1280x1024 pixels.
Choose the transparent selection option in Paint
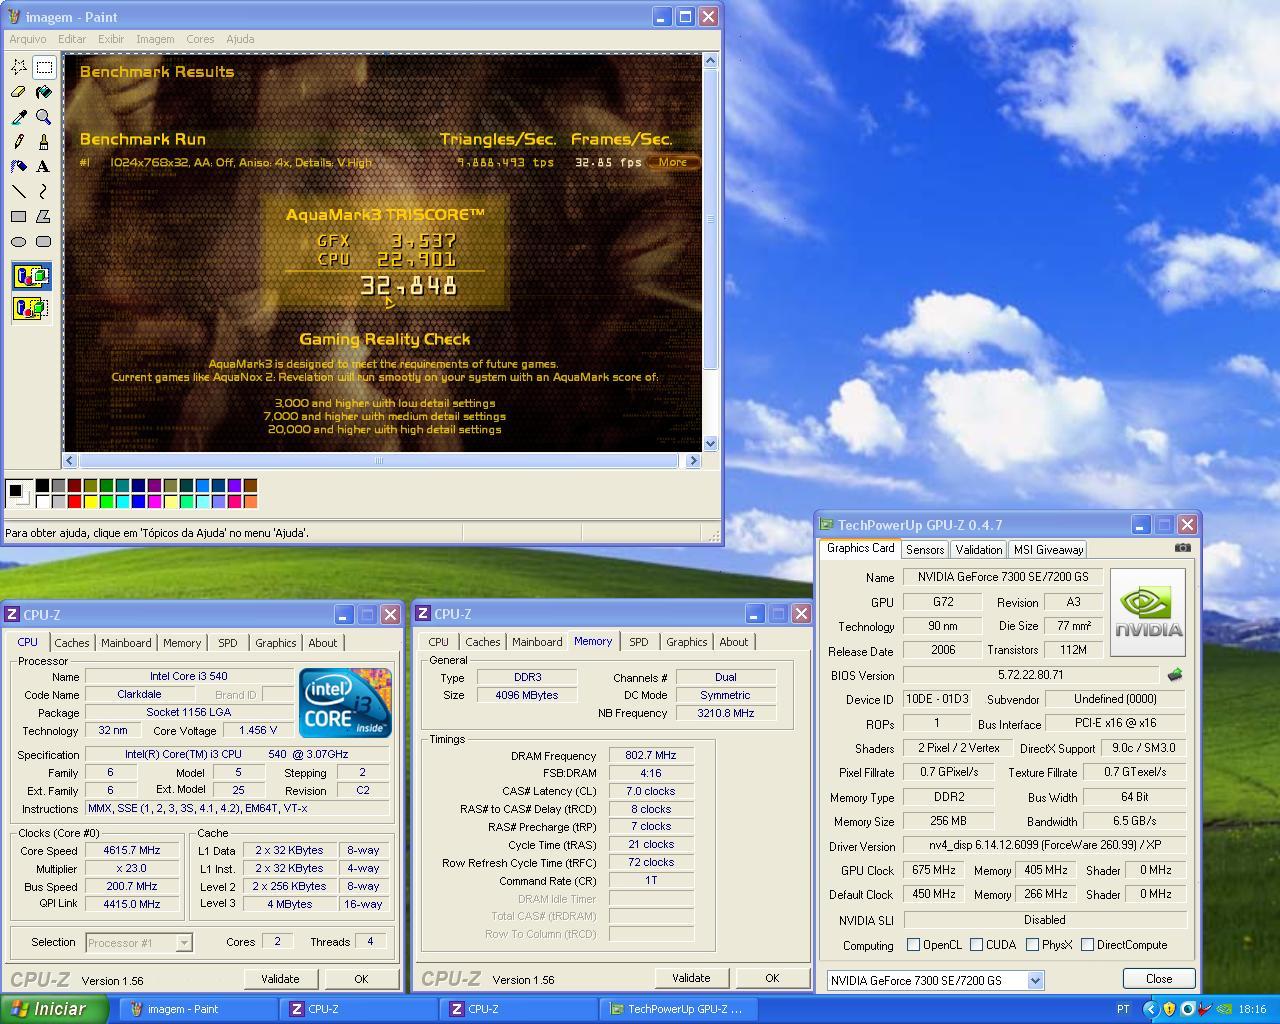coord(31,308)
